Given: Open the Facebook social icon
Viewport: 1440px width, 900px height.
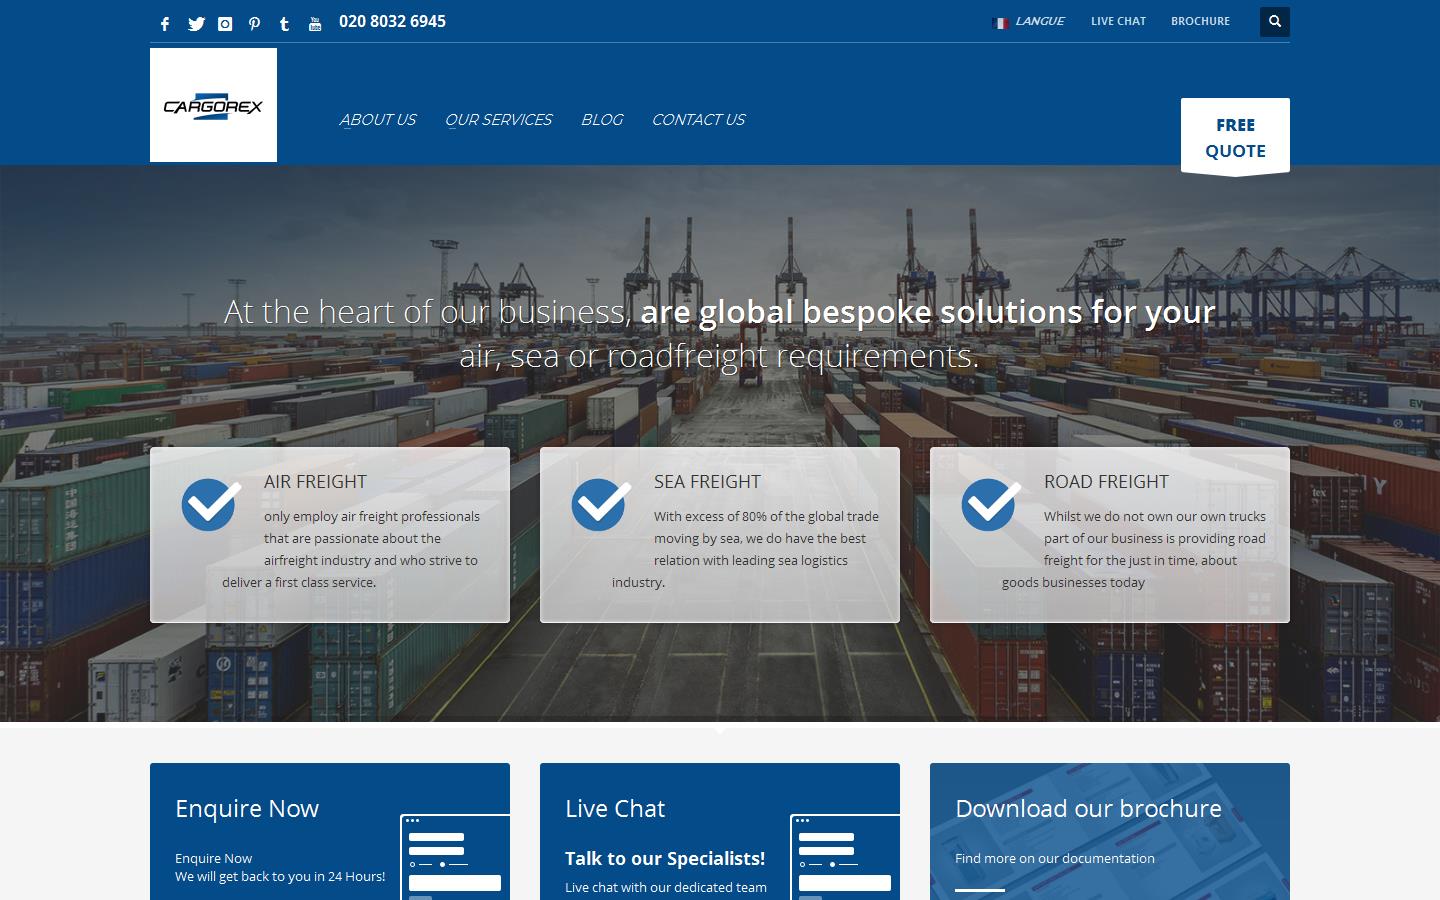Looking at the screenshot, I should pos(165,24).
